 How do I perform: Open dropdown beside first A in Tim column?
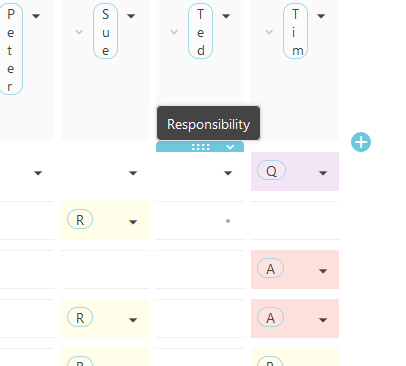tap(323, 271)
